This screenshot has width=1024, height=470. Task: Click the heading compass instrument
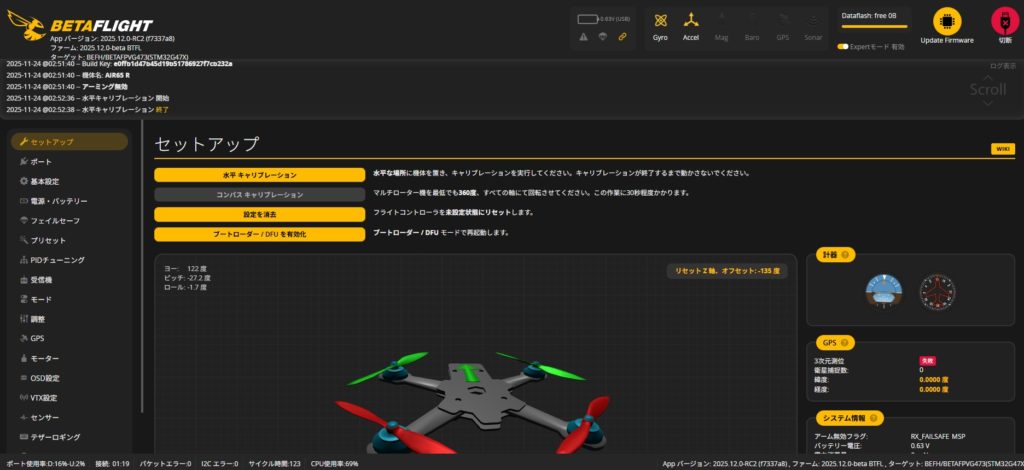click(938, 291)
